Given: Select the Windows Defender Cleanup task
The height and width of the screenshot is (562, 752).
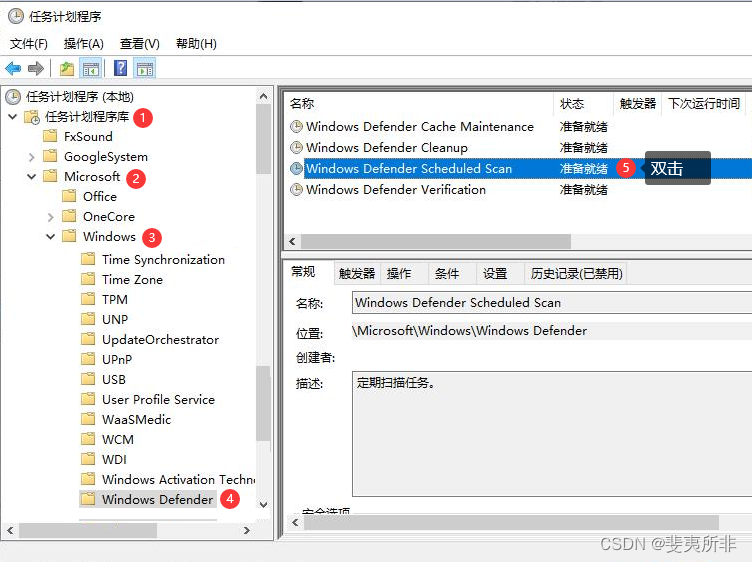Looking at the screenshot, I should click(x=387, y=148).
